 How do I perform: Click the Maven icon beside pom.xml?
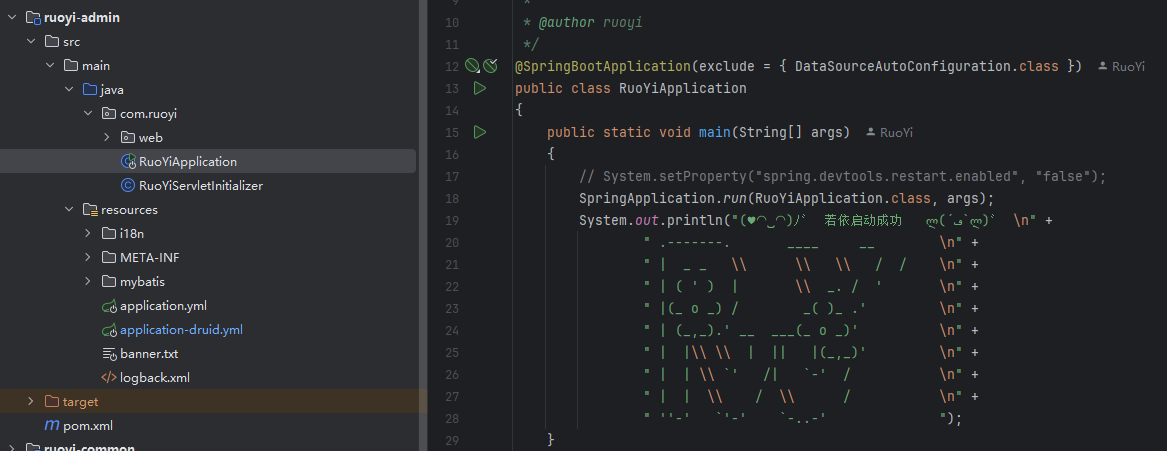pyautogui.click(x=52, y=425)
